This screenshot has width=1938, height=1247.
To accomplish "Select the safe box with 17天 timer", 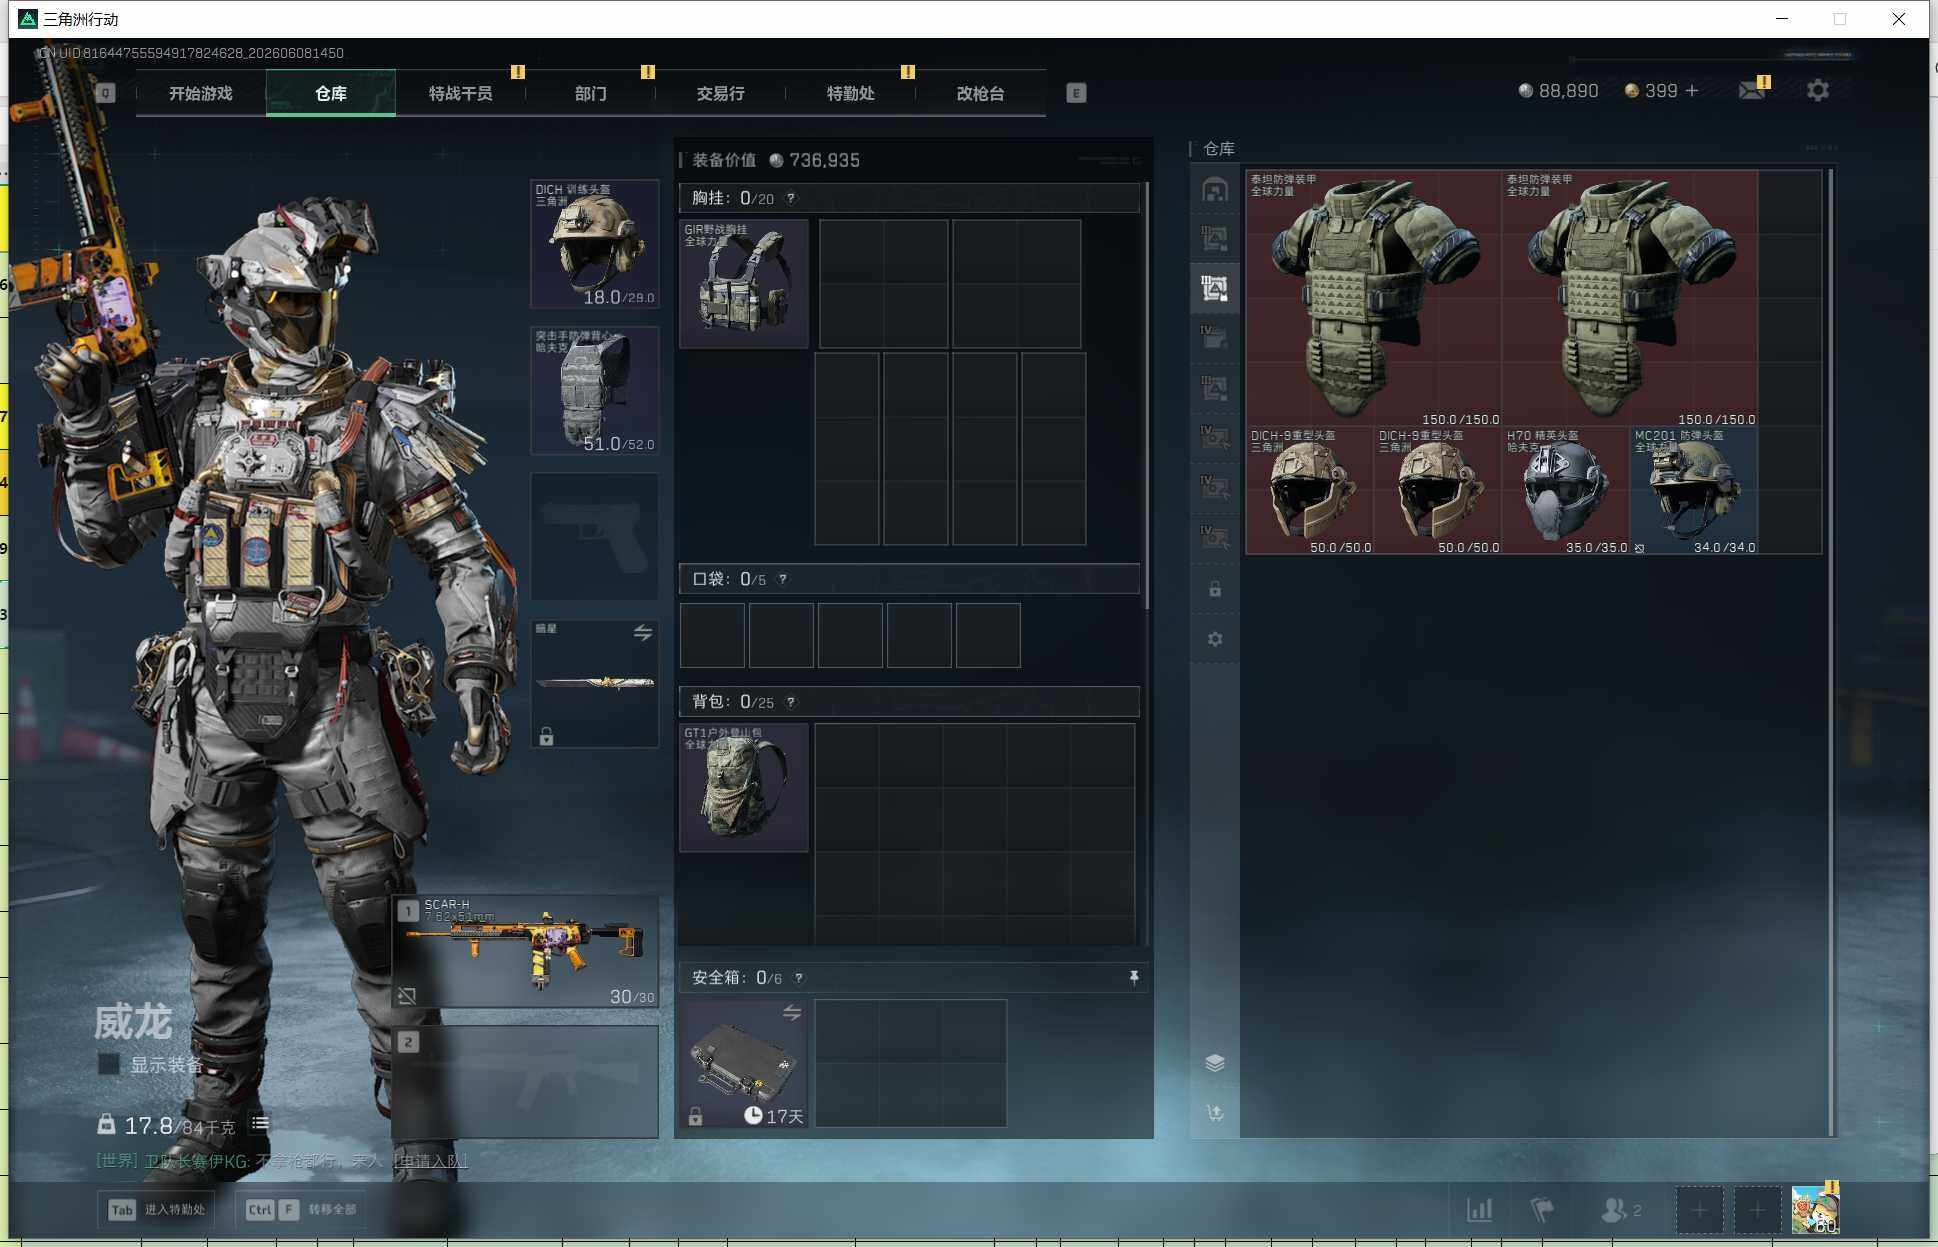I will [x=744, y=1064].
